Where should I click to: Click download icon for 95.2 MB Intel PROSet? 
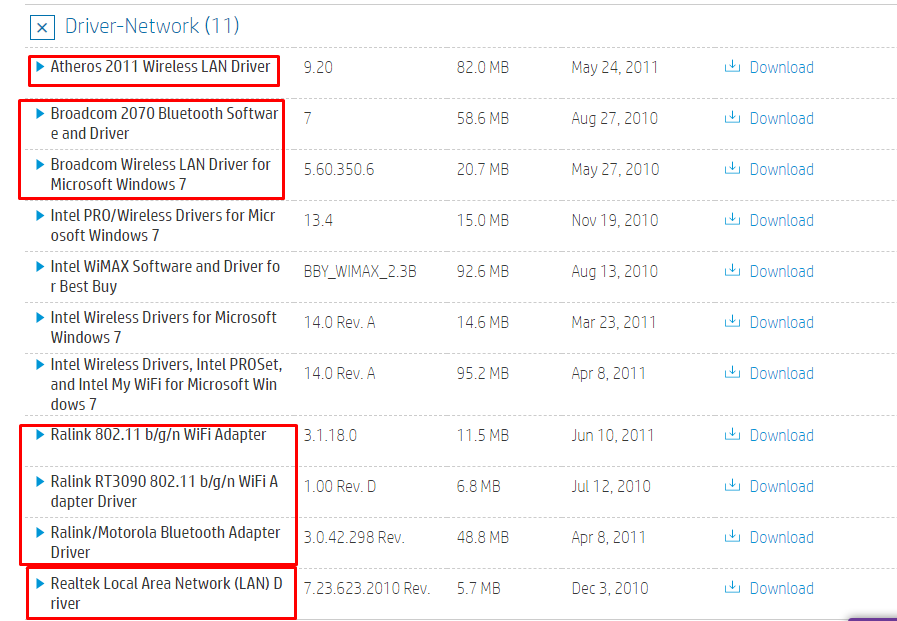pyautogui.click(x=732, y=372)
